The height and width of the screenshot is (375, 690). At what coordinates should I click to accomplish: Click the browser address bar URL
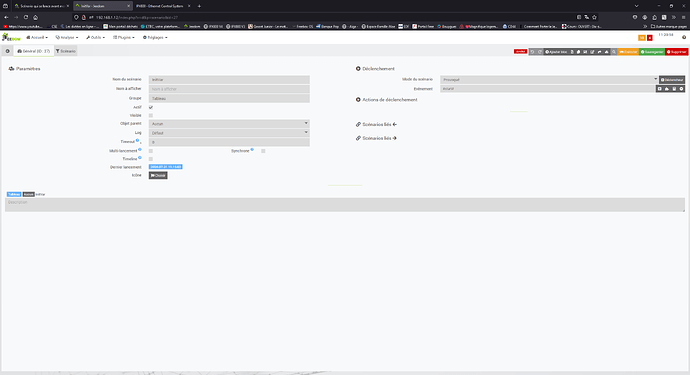(x=137, y=17)
